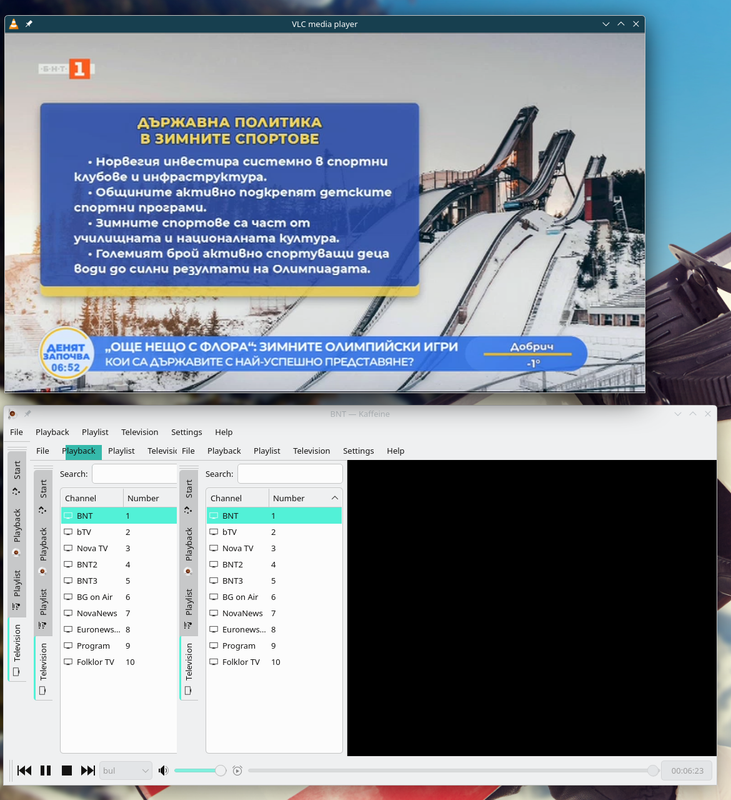Click the highlighted Playback menu in the second row
Screen dimensions: 731x800
pos(82,451)
